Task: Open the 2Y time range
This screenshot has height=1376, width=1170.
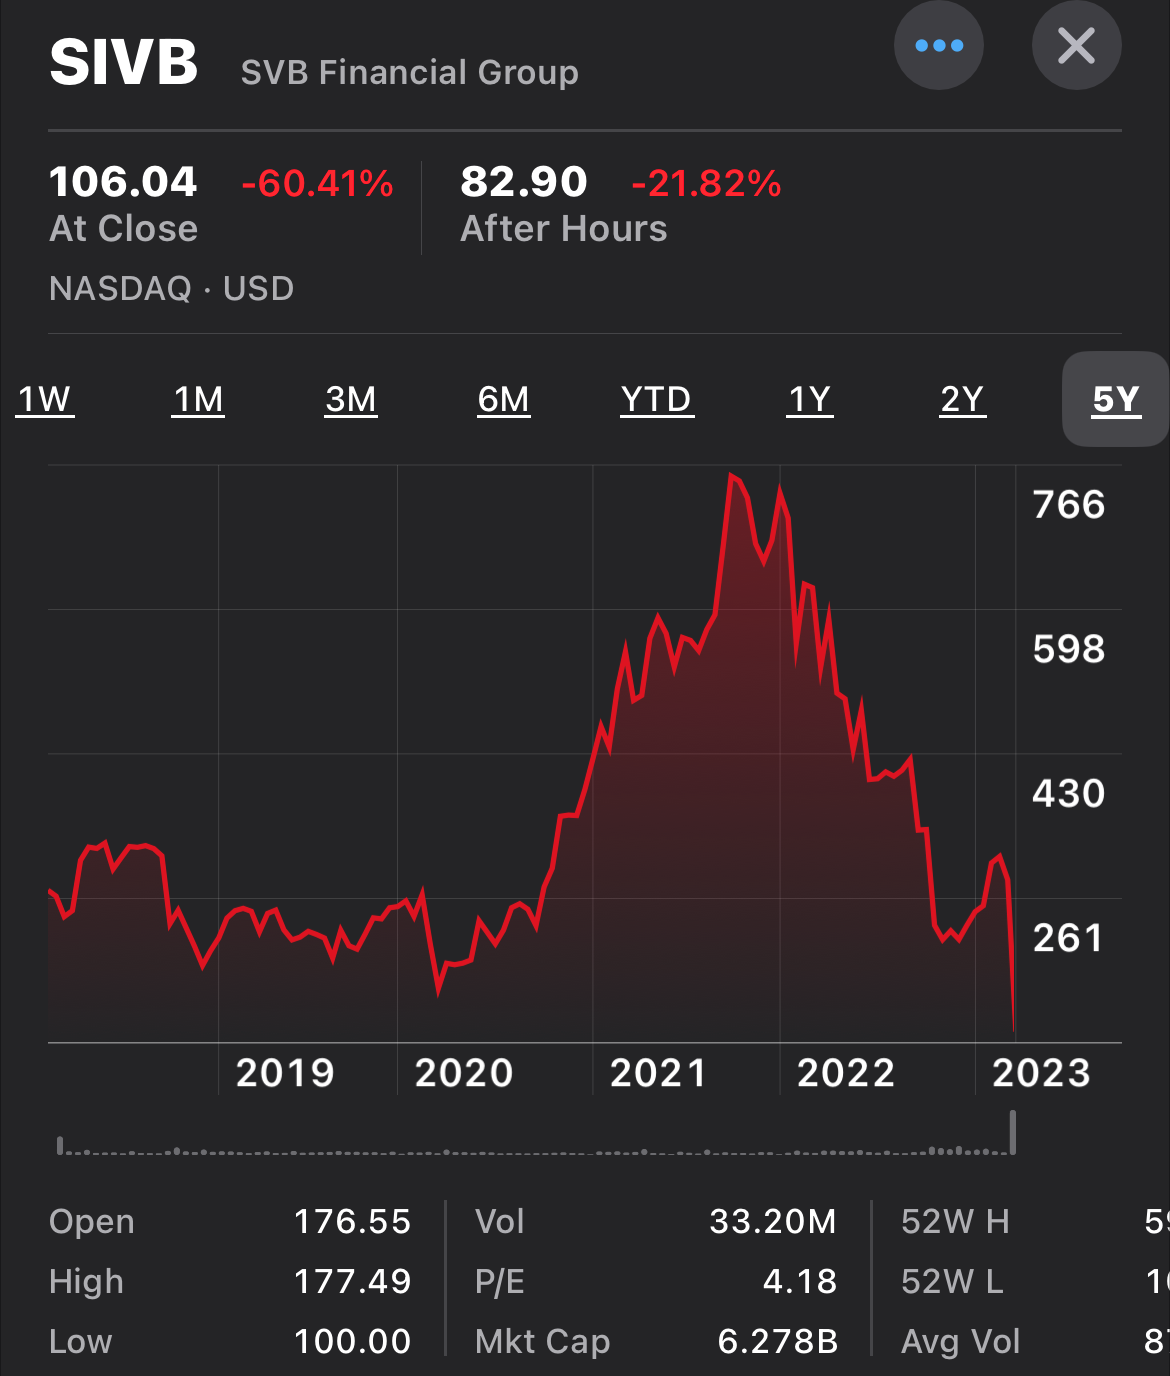Action: point(963,398)
